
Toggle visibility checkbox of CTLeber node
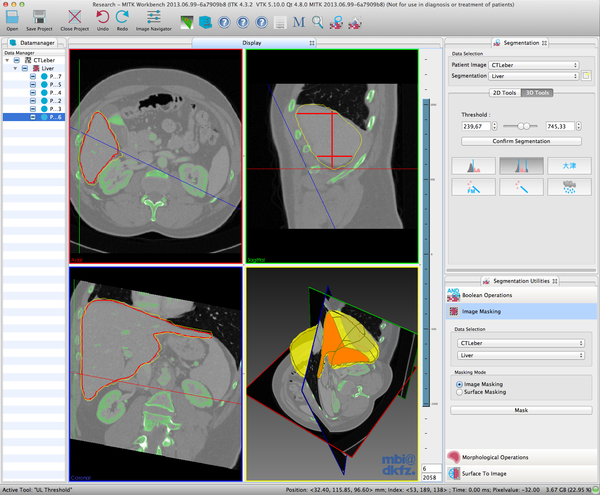click(16, 60)
